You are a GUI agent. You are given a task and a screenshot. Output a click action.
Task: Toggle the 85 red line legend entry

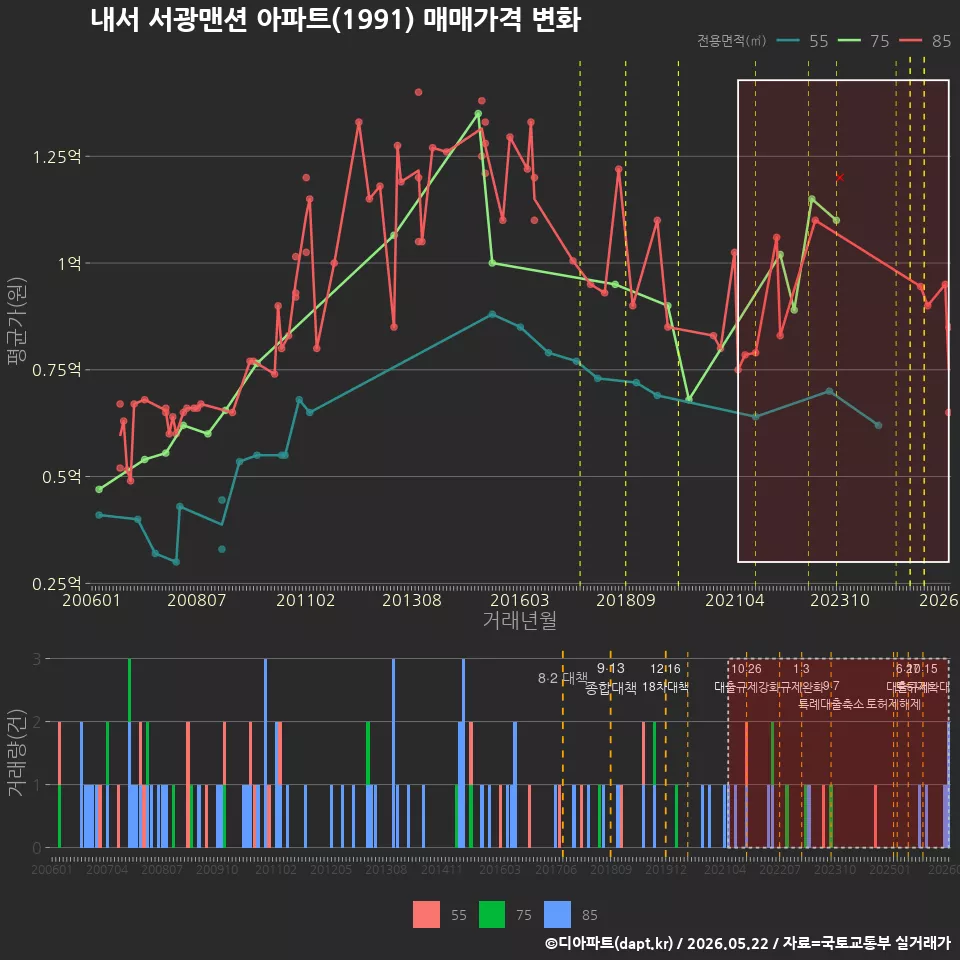[x=925, y=41]
